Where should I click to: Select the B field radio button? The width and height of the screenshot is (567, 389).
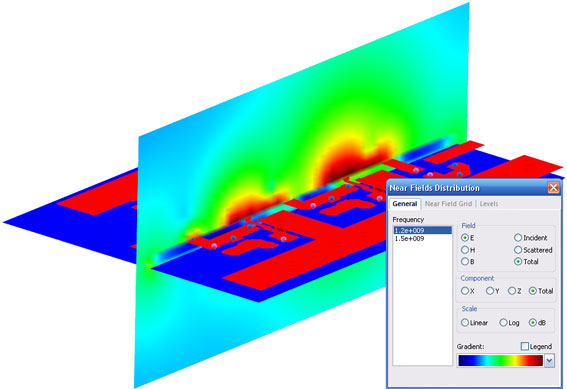click(x=468, y=261)
